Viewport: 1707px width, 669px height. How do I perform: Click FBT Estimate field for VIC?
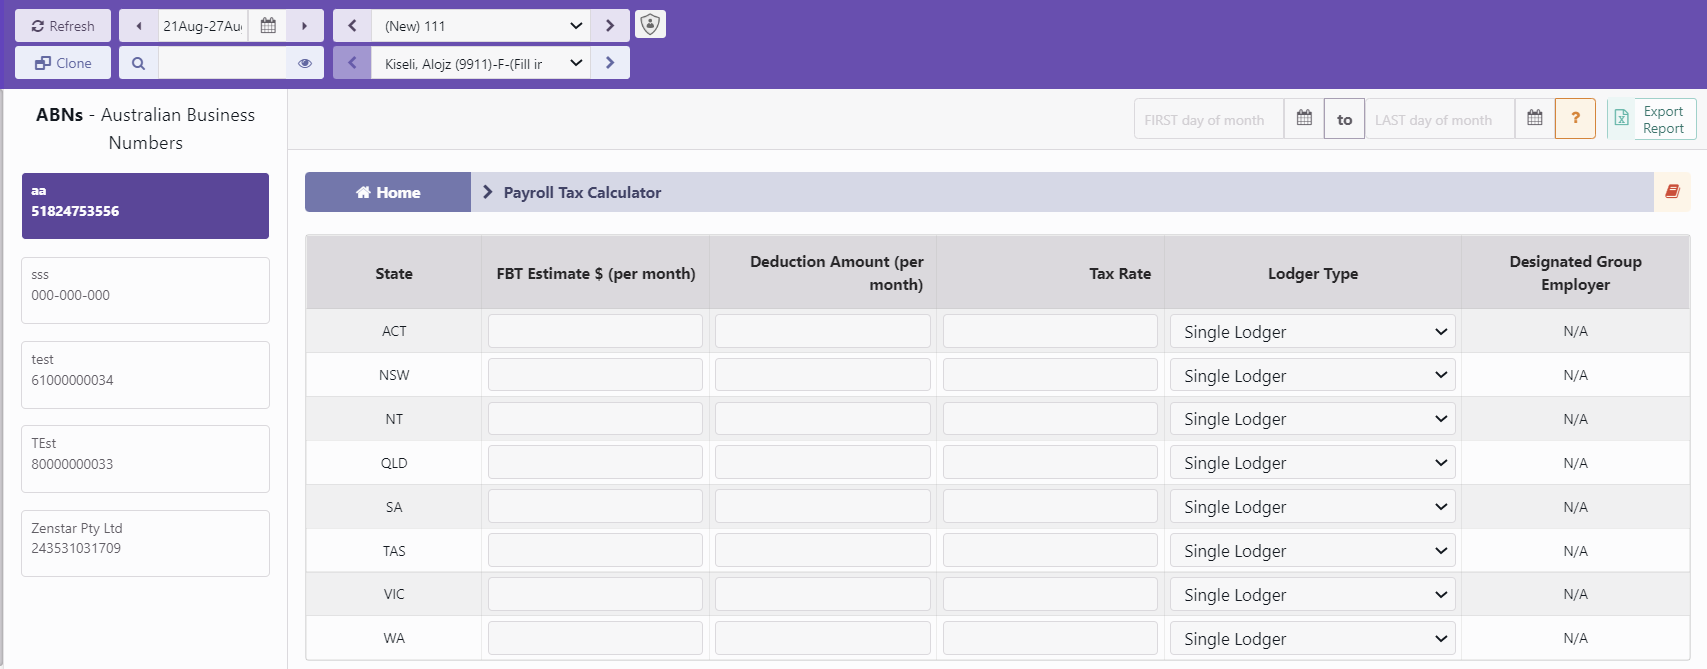point(595,594)
